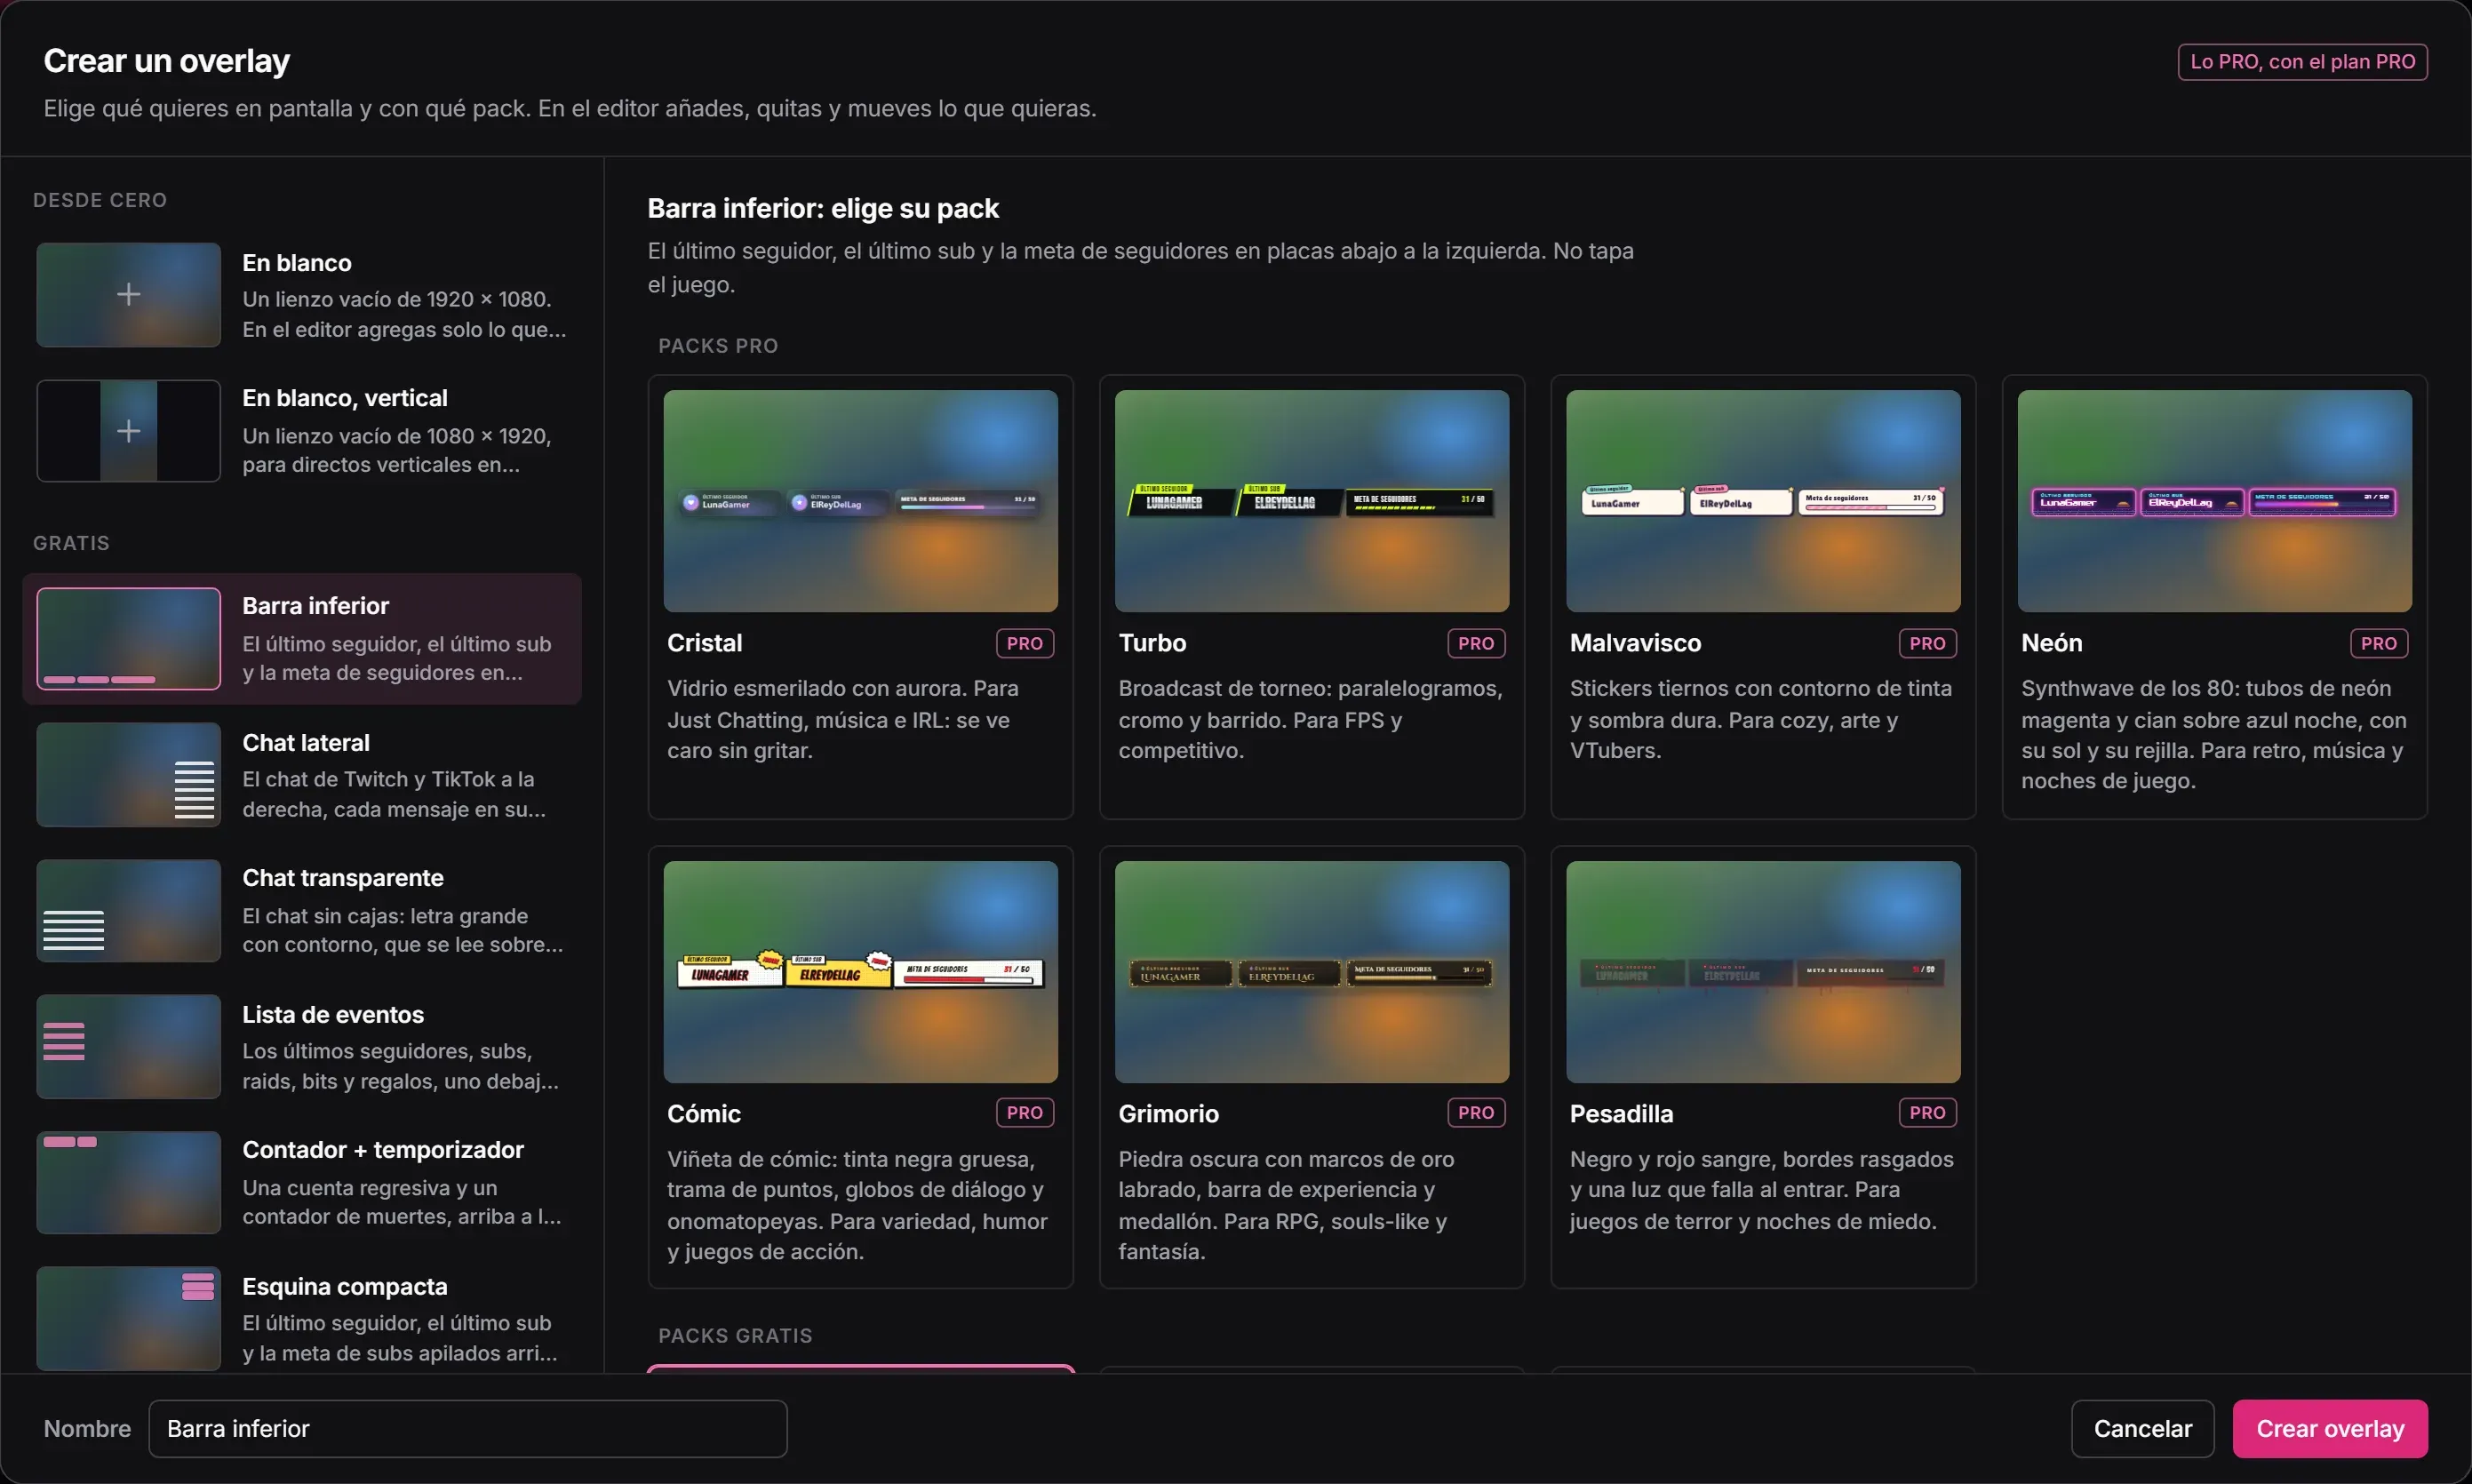Viewport: 2472px width, 1484px height.
Task: Click the plus icon on En blanco thumbnail
Action: [128, 294]
